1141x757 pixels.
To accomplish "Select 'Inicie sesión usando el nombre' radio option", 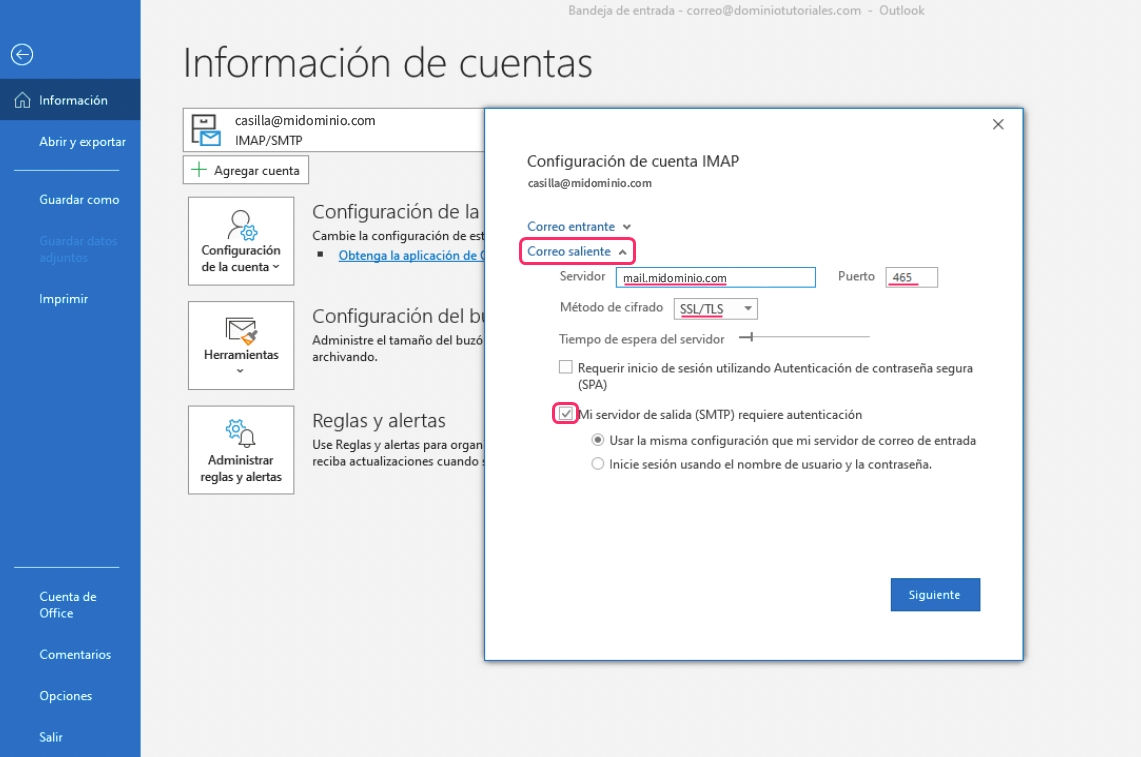I will tap(598, 464).
